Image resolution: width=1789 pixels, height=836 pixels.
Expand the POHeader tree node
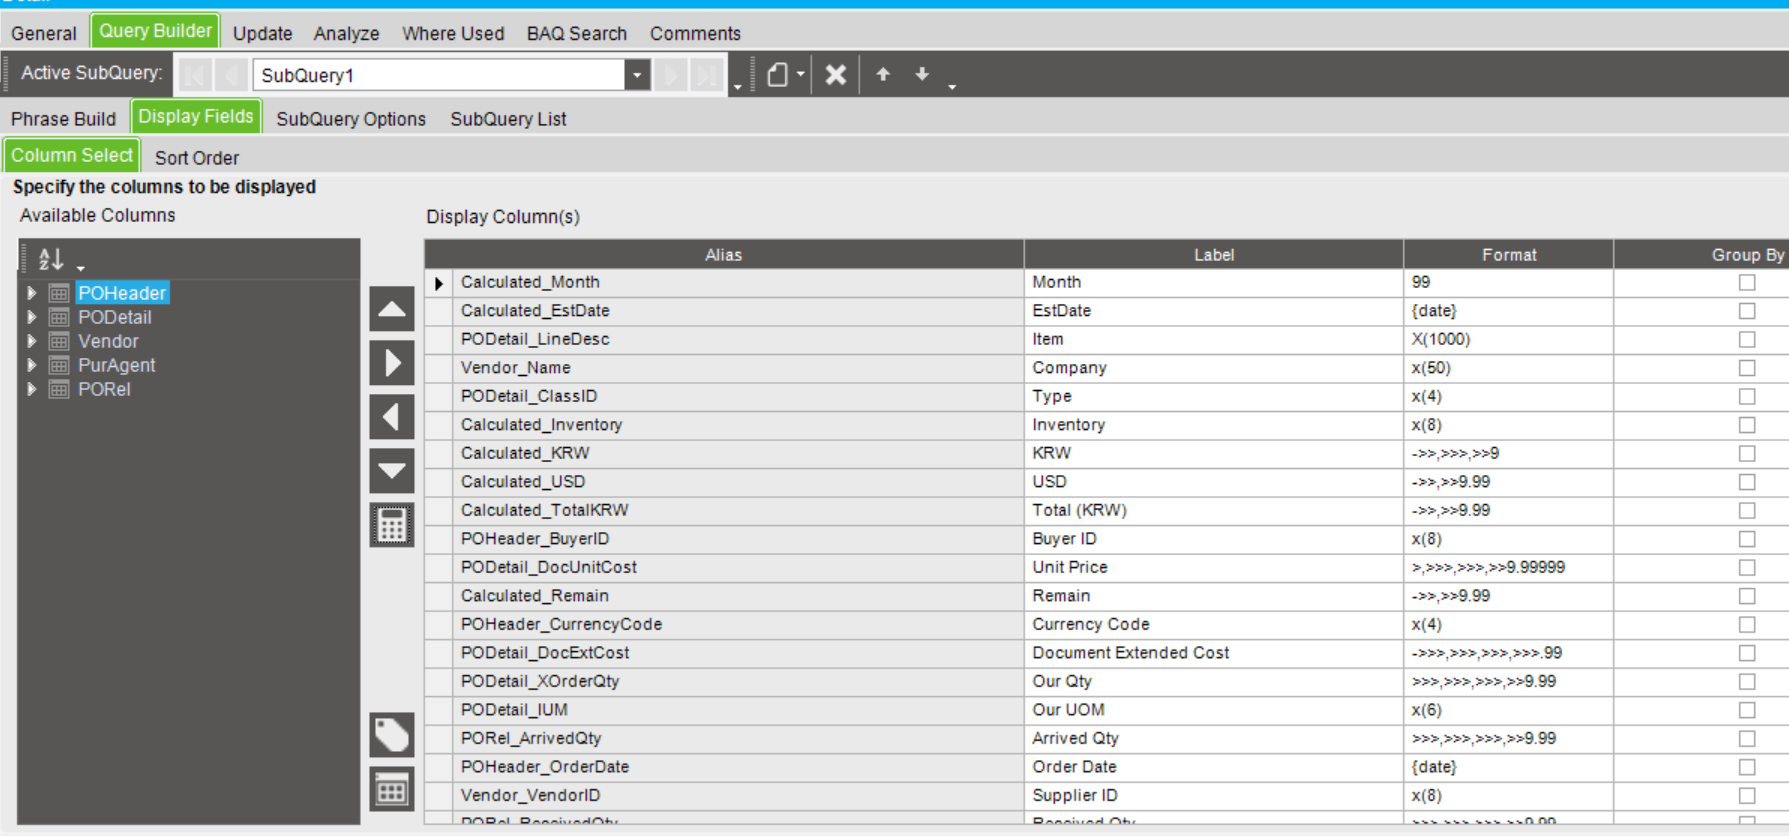[x=32, y=293]
